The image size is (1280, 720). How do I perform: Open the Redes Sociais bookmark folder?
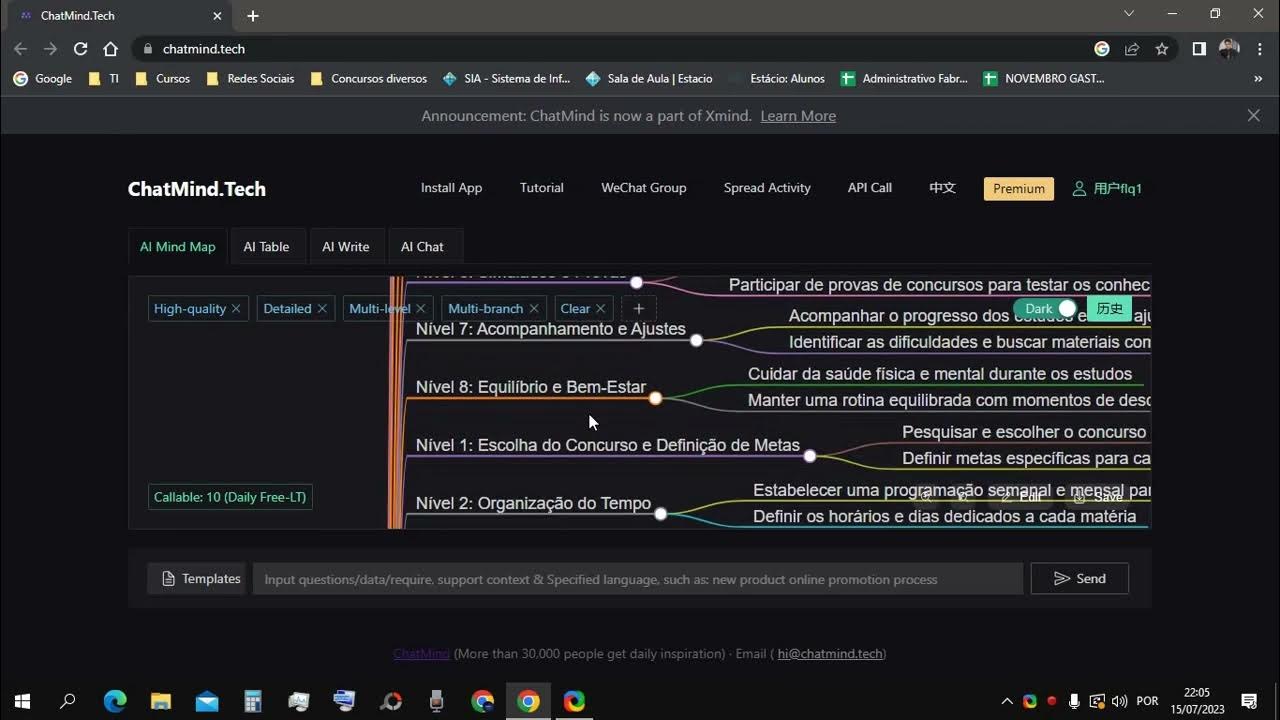pyautogui.click(x=251, y=78)
